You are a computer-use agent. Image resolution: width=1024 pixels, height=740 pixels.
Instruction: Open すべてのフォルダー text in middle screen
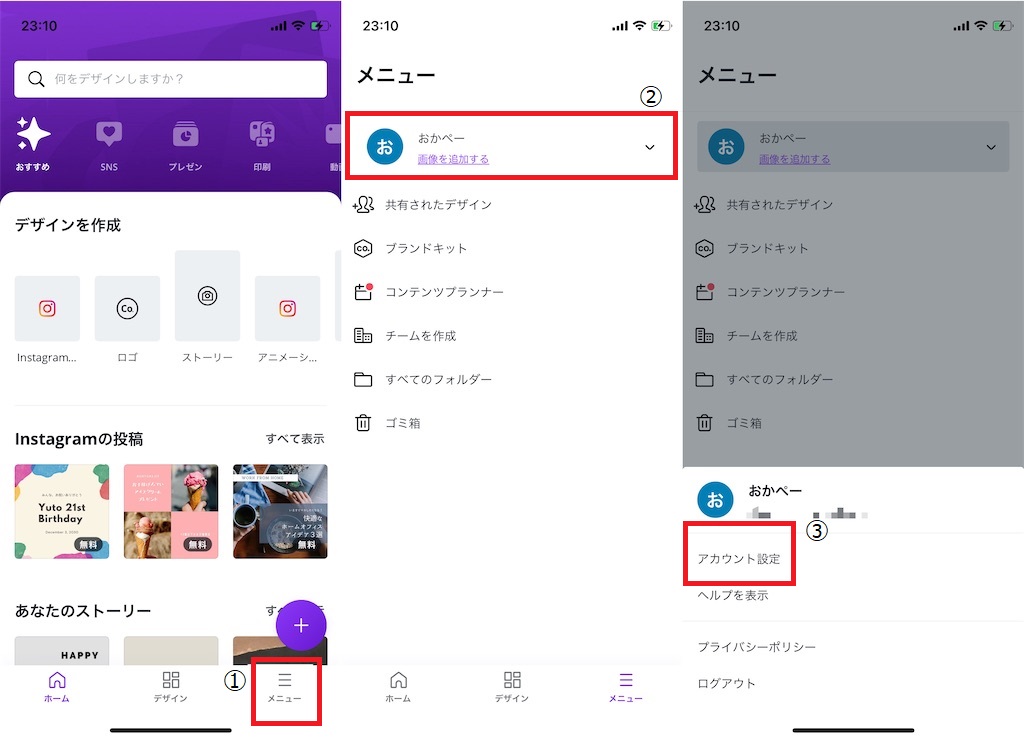(x=438, y=379)
